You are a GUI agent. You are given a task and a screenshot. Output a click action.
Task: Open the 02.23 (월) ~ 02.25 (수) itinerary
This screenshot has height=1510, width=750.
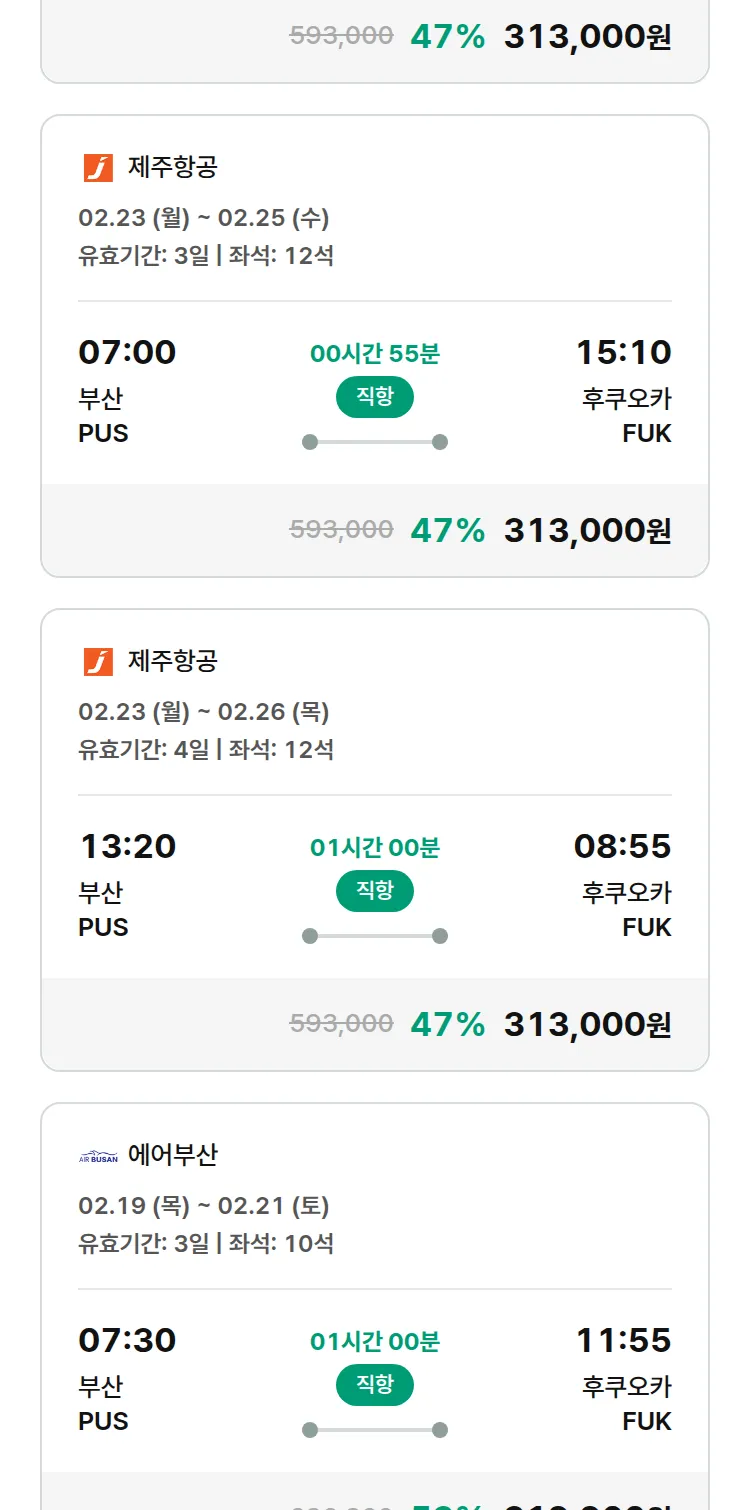pos(204,218)
